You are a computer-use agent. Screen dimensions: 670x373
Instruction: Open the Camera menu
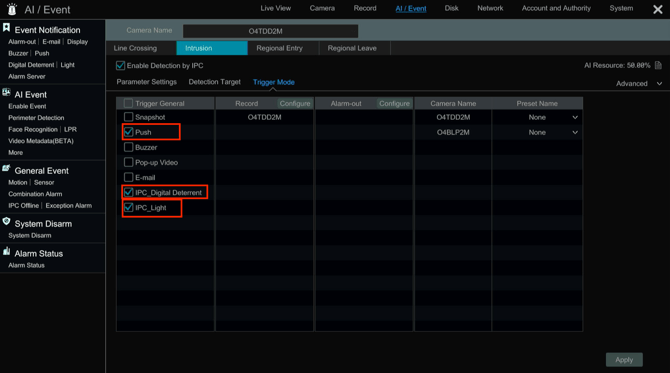[x=322, y=8]
